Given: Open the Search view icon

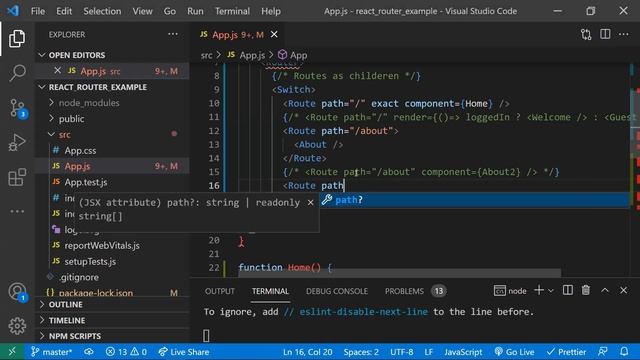Looking at the screenshot, I should point(17,73).
